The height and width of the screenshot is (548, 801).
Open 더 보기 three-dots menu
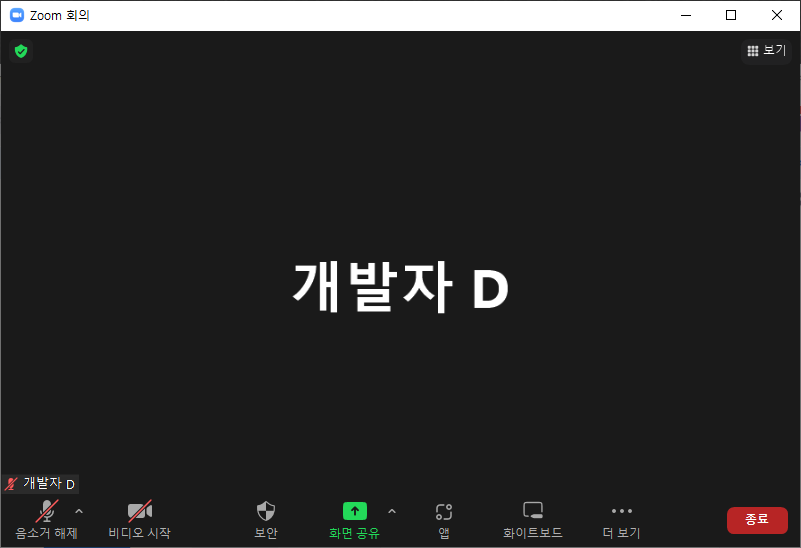622,511
